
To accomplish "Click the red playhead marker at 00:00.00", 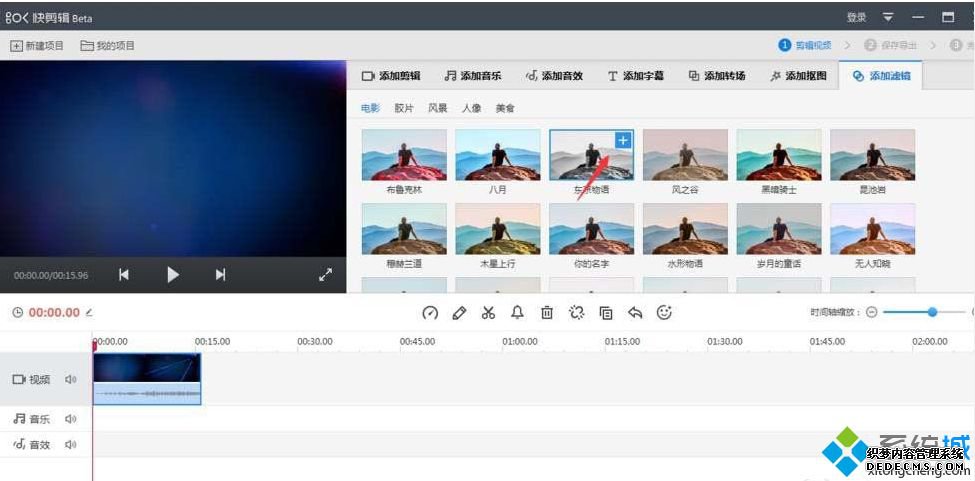I will click(95, 345).
